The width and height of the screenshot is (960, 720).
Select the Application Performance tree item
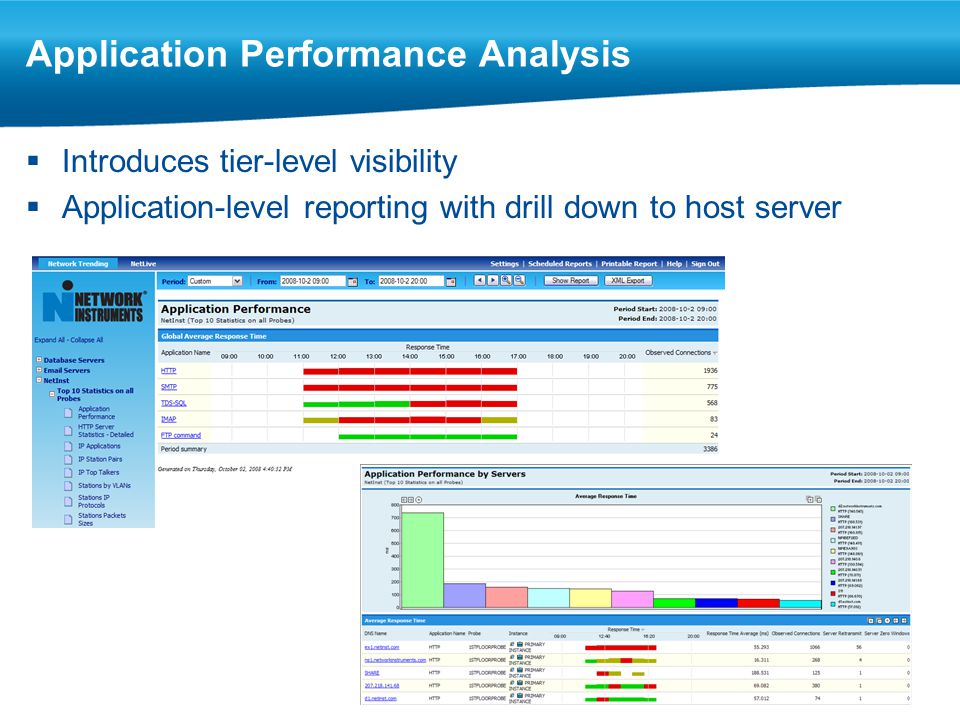pos(96,413)
